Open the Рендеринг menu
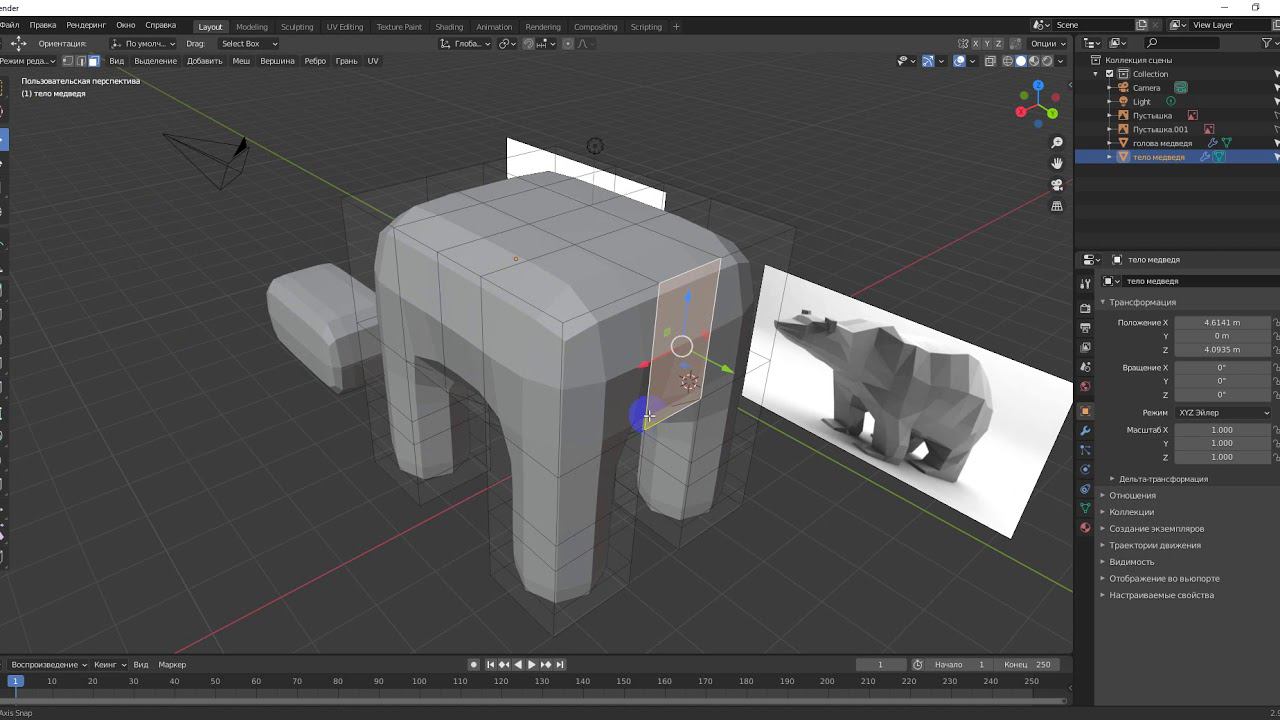Viewport: 1280px width, 720px height. [86, 25]
